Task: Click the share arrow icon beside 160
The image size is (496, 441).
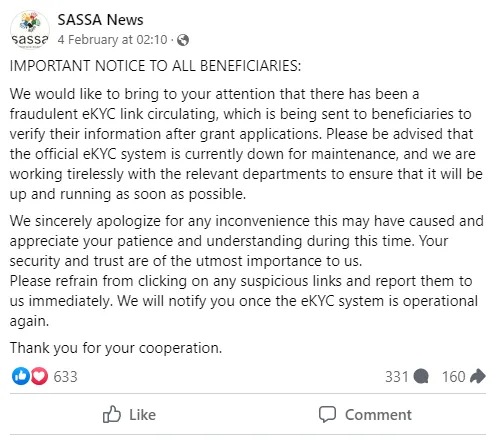Action: (x=478, y=376)
